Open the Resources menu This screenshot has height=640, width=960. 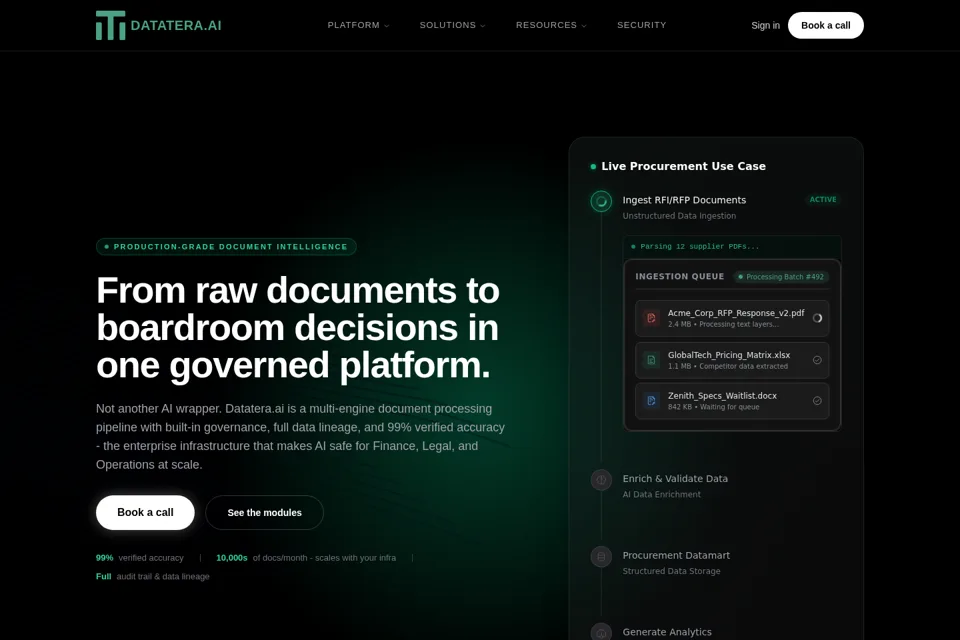pyautogui.click(x=551, y=25)
